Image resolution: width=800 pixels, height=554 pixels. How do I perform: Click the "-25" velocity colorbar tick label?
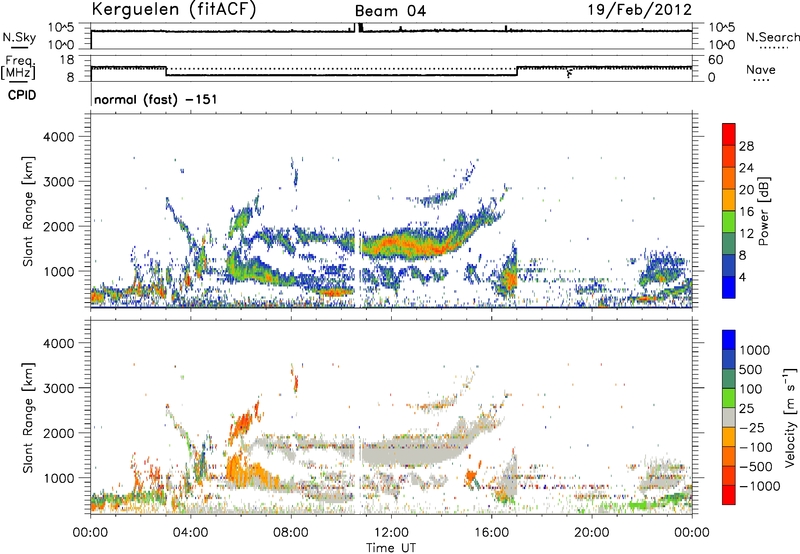(x=752, y=428)
